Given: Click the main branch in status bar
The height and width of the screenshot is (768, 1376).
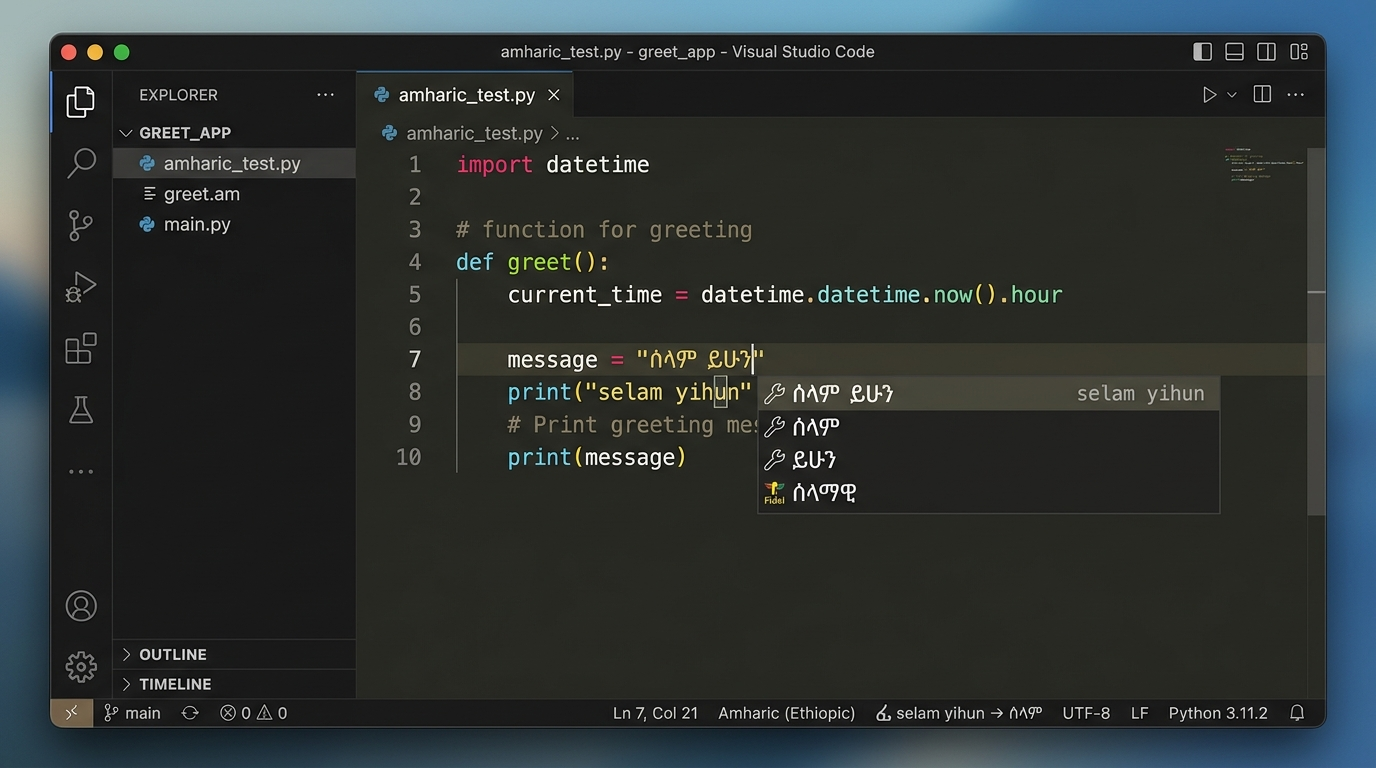Looking at the screenshot, I should pos(132,713).
